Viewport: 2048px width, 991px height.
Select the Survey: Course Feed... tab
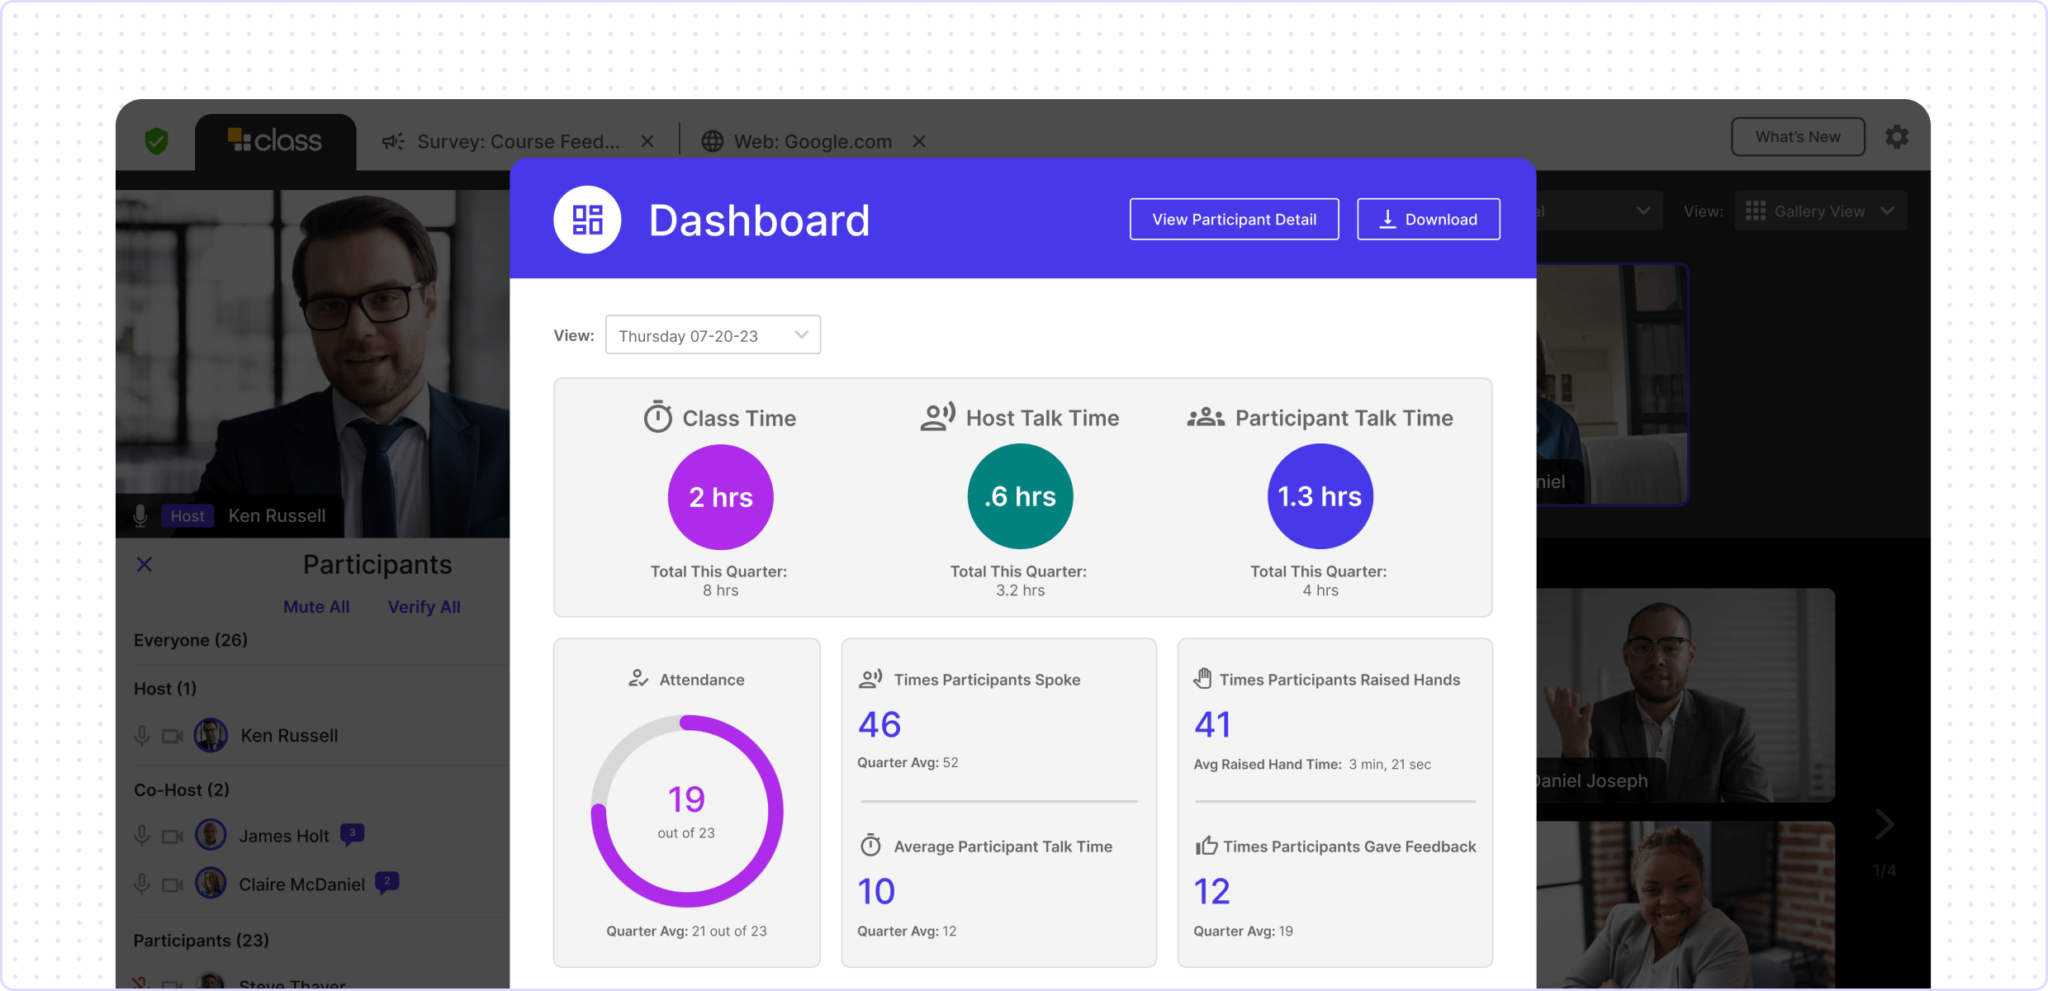pyautogui.click(x=518, y=141)
